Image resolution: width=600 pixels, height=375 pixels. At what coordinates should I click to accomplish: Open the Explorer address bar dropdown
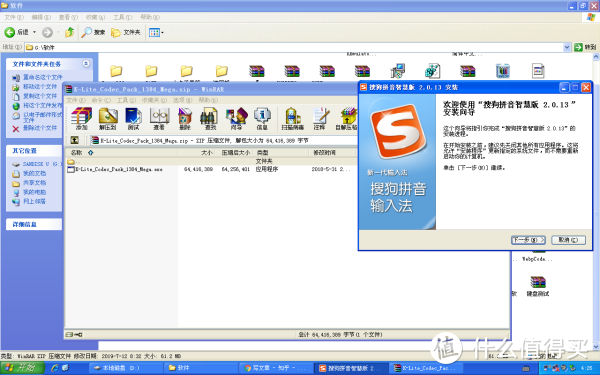(567, 47)
